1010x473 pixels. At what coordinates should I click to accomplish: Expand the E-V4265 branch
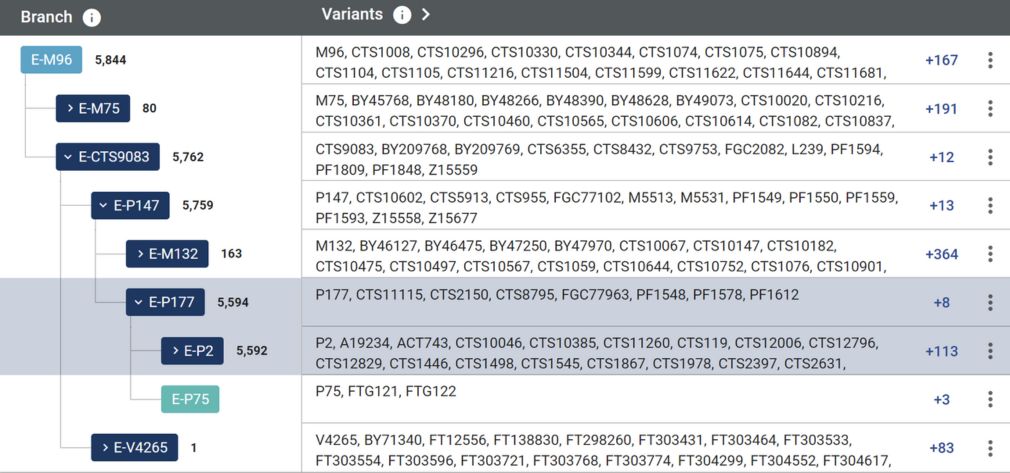(134, 447)
